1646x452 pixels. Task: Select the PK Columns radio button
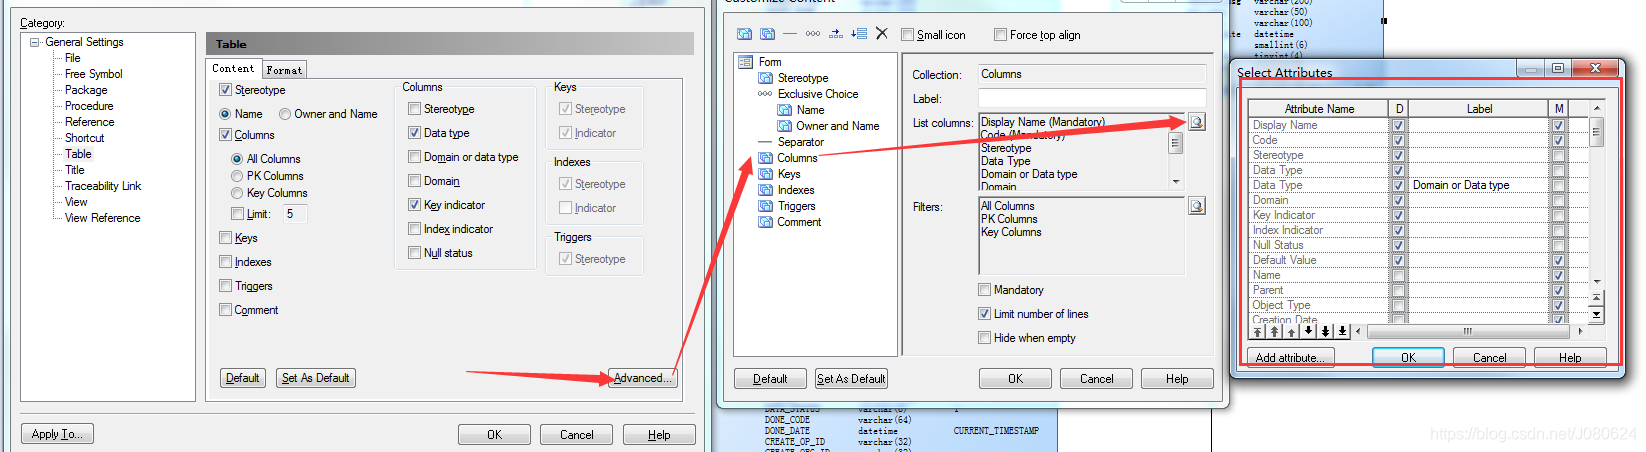click(x=237, y=176)
